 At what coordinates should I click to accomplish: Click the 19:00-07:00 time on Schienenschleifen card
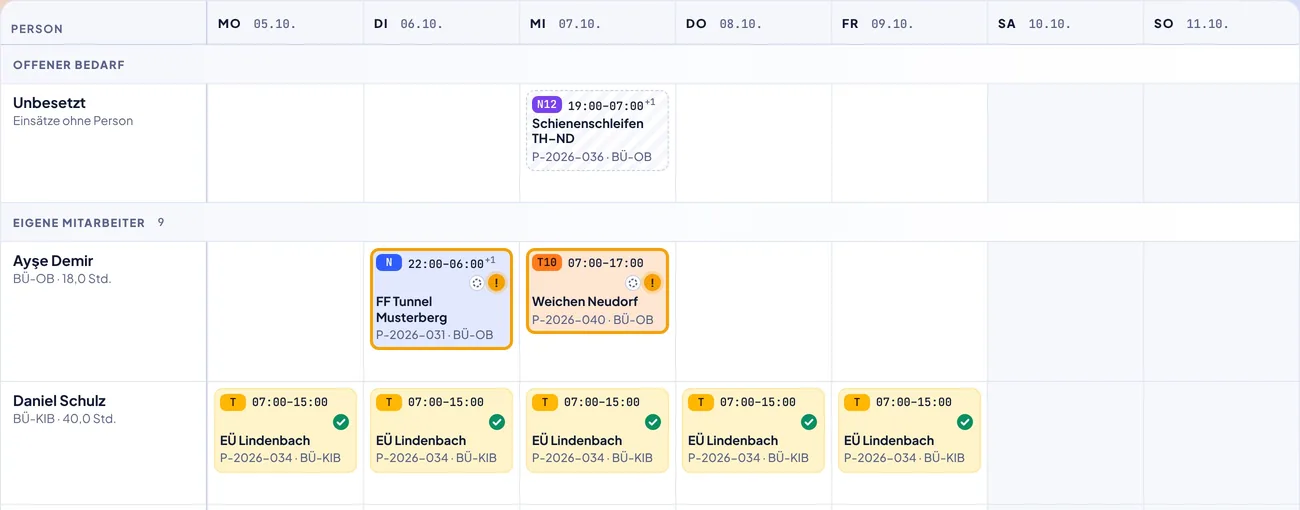point(605,105)
